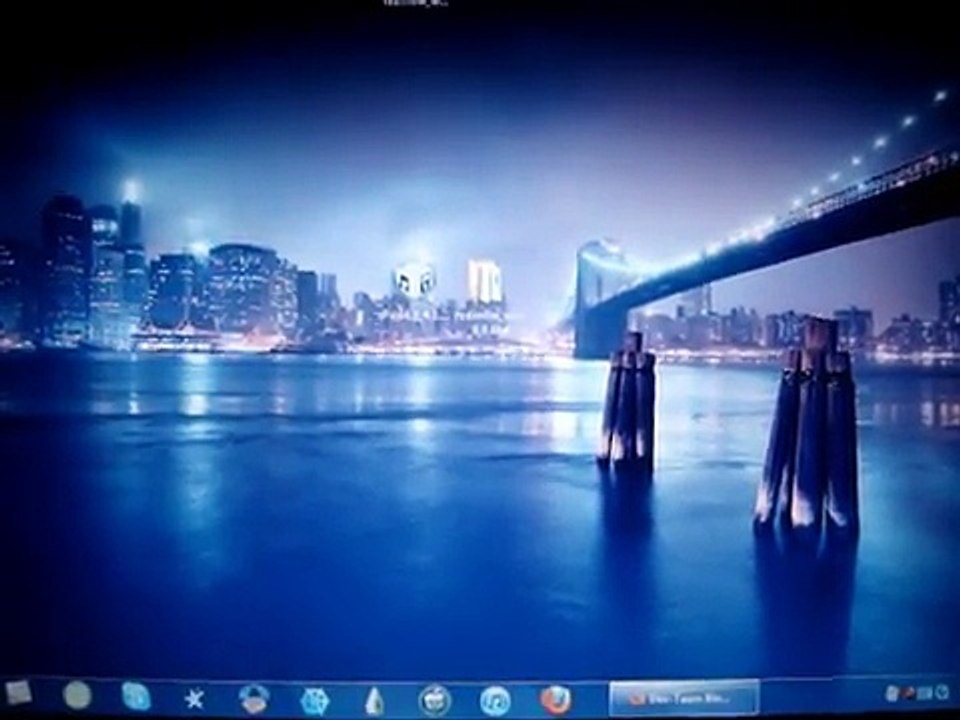The height and width of the screenshot is (720, 960).
Task: Select the music-note cube desktop icon
Action: (414, 279)
